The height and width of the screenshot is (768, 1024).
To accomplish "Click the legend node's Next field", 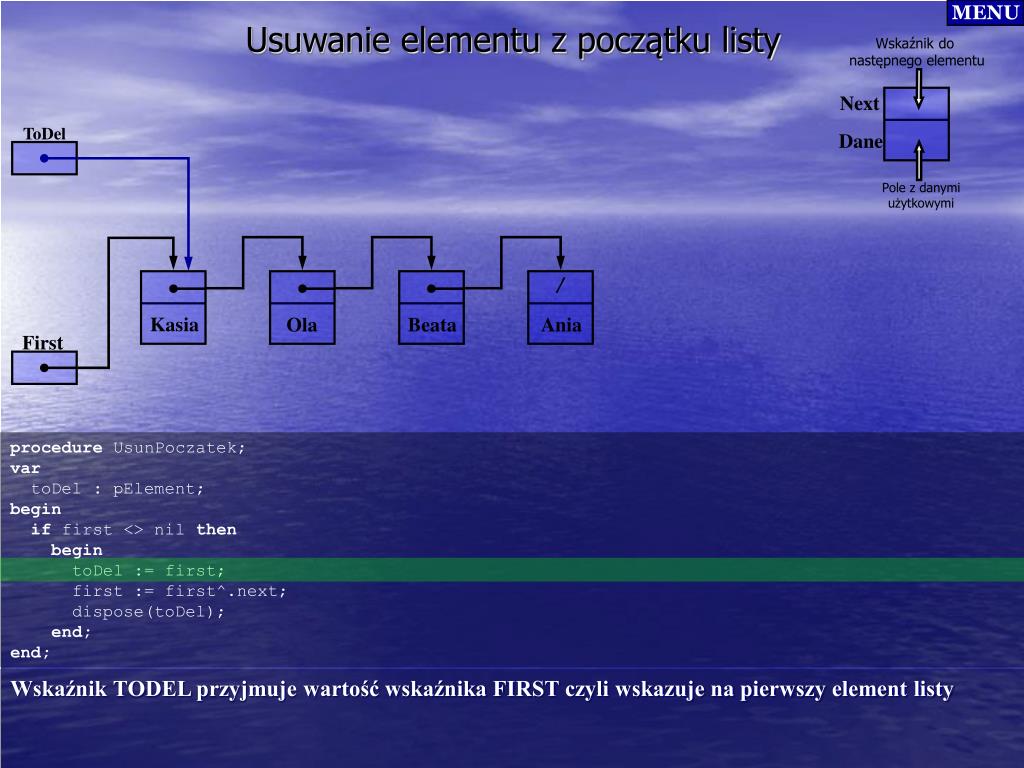I will click(916, 104).
